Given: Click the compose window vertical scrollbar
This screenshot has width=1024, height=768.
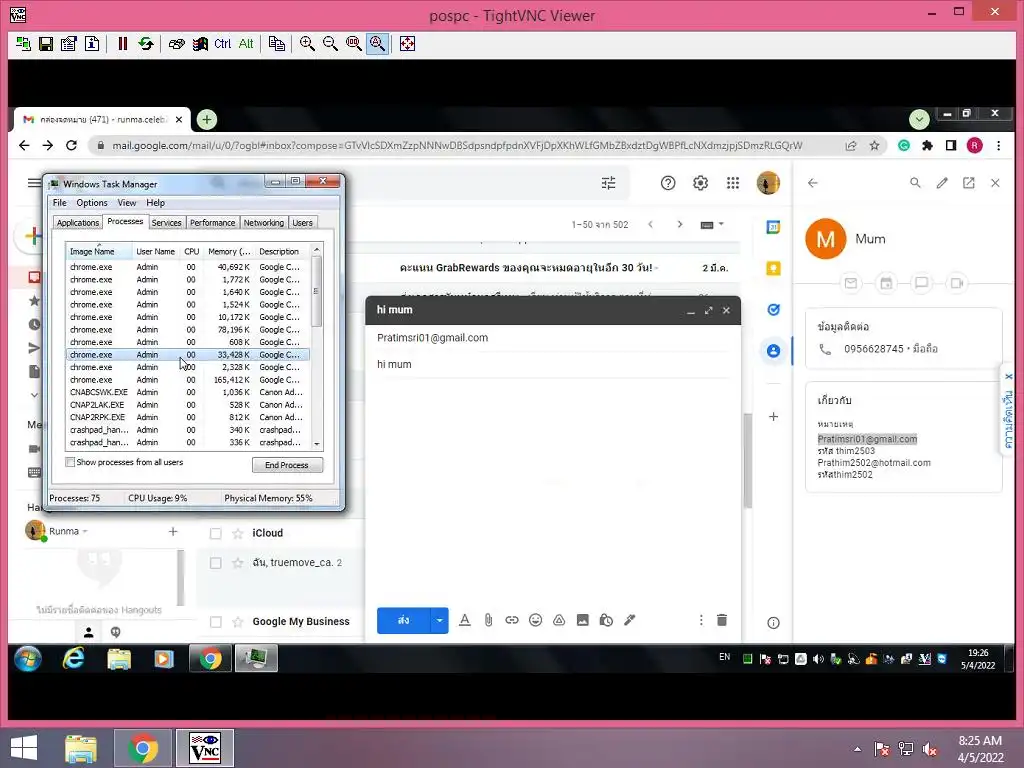Looking at the screenshot, I should coord(748,461).
